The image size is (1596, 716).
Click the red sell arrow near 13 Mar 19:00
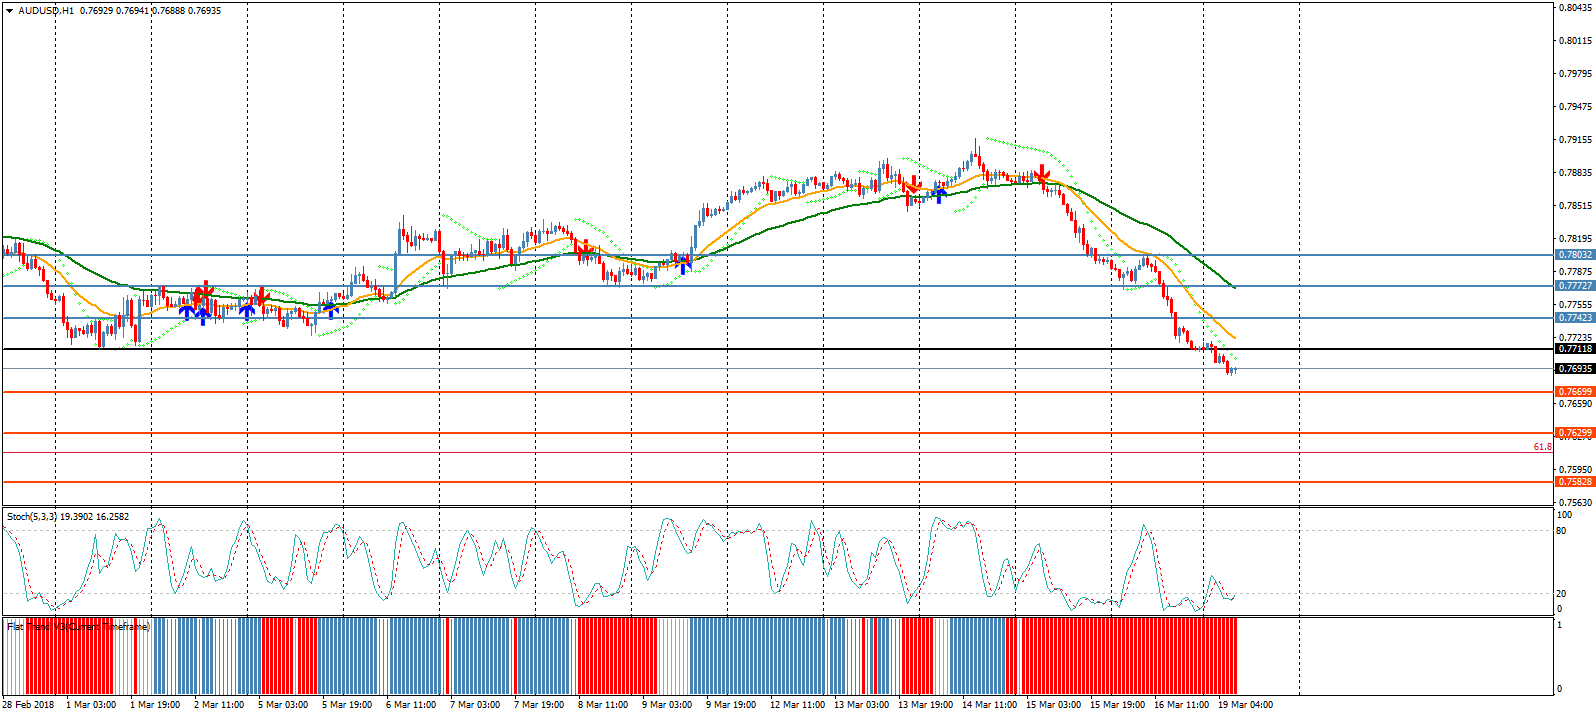coord(911,186)
